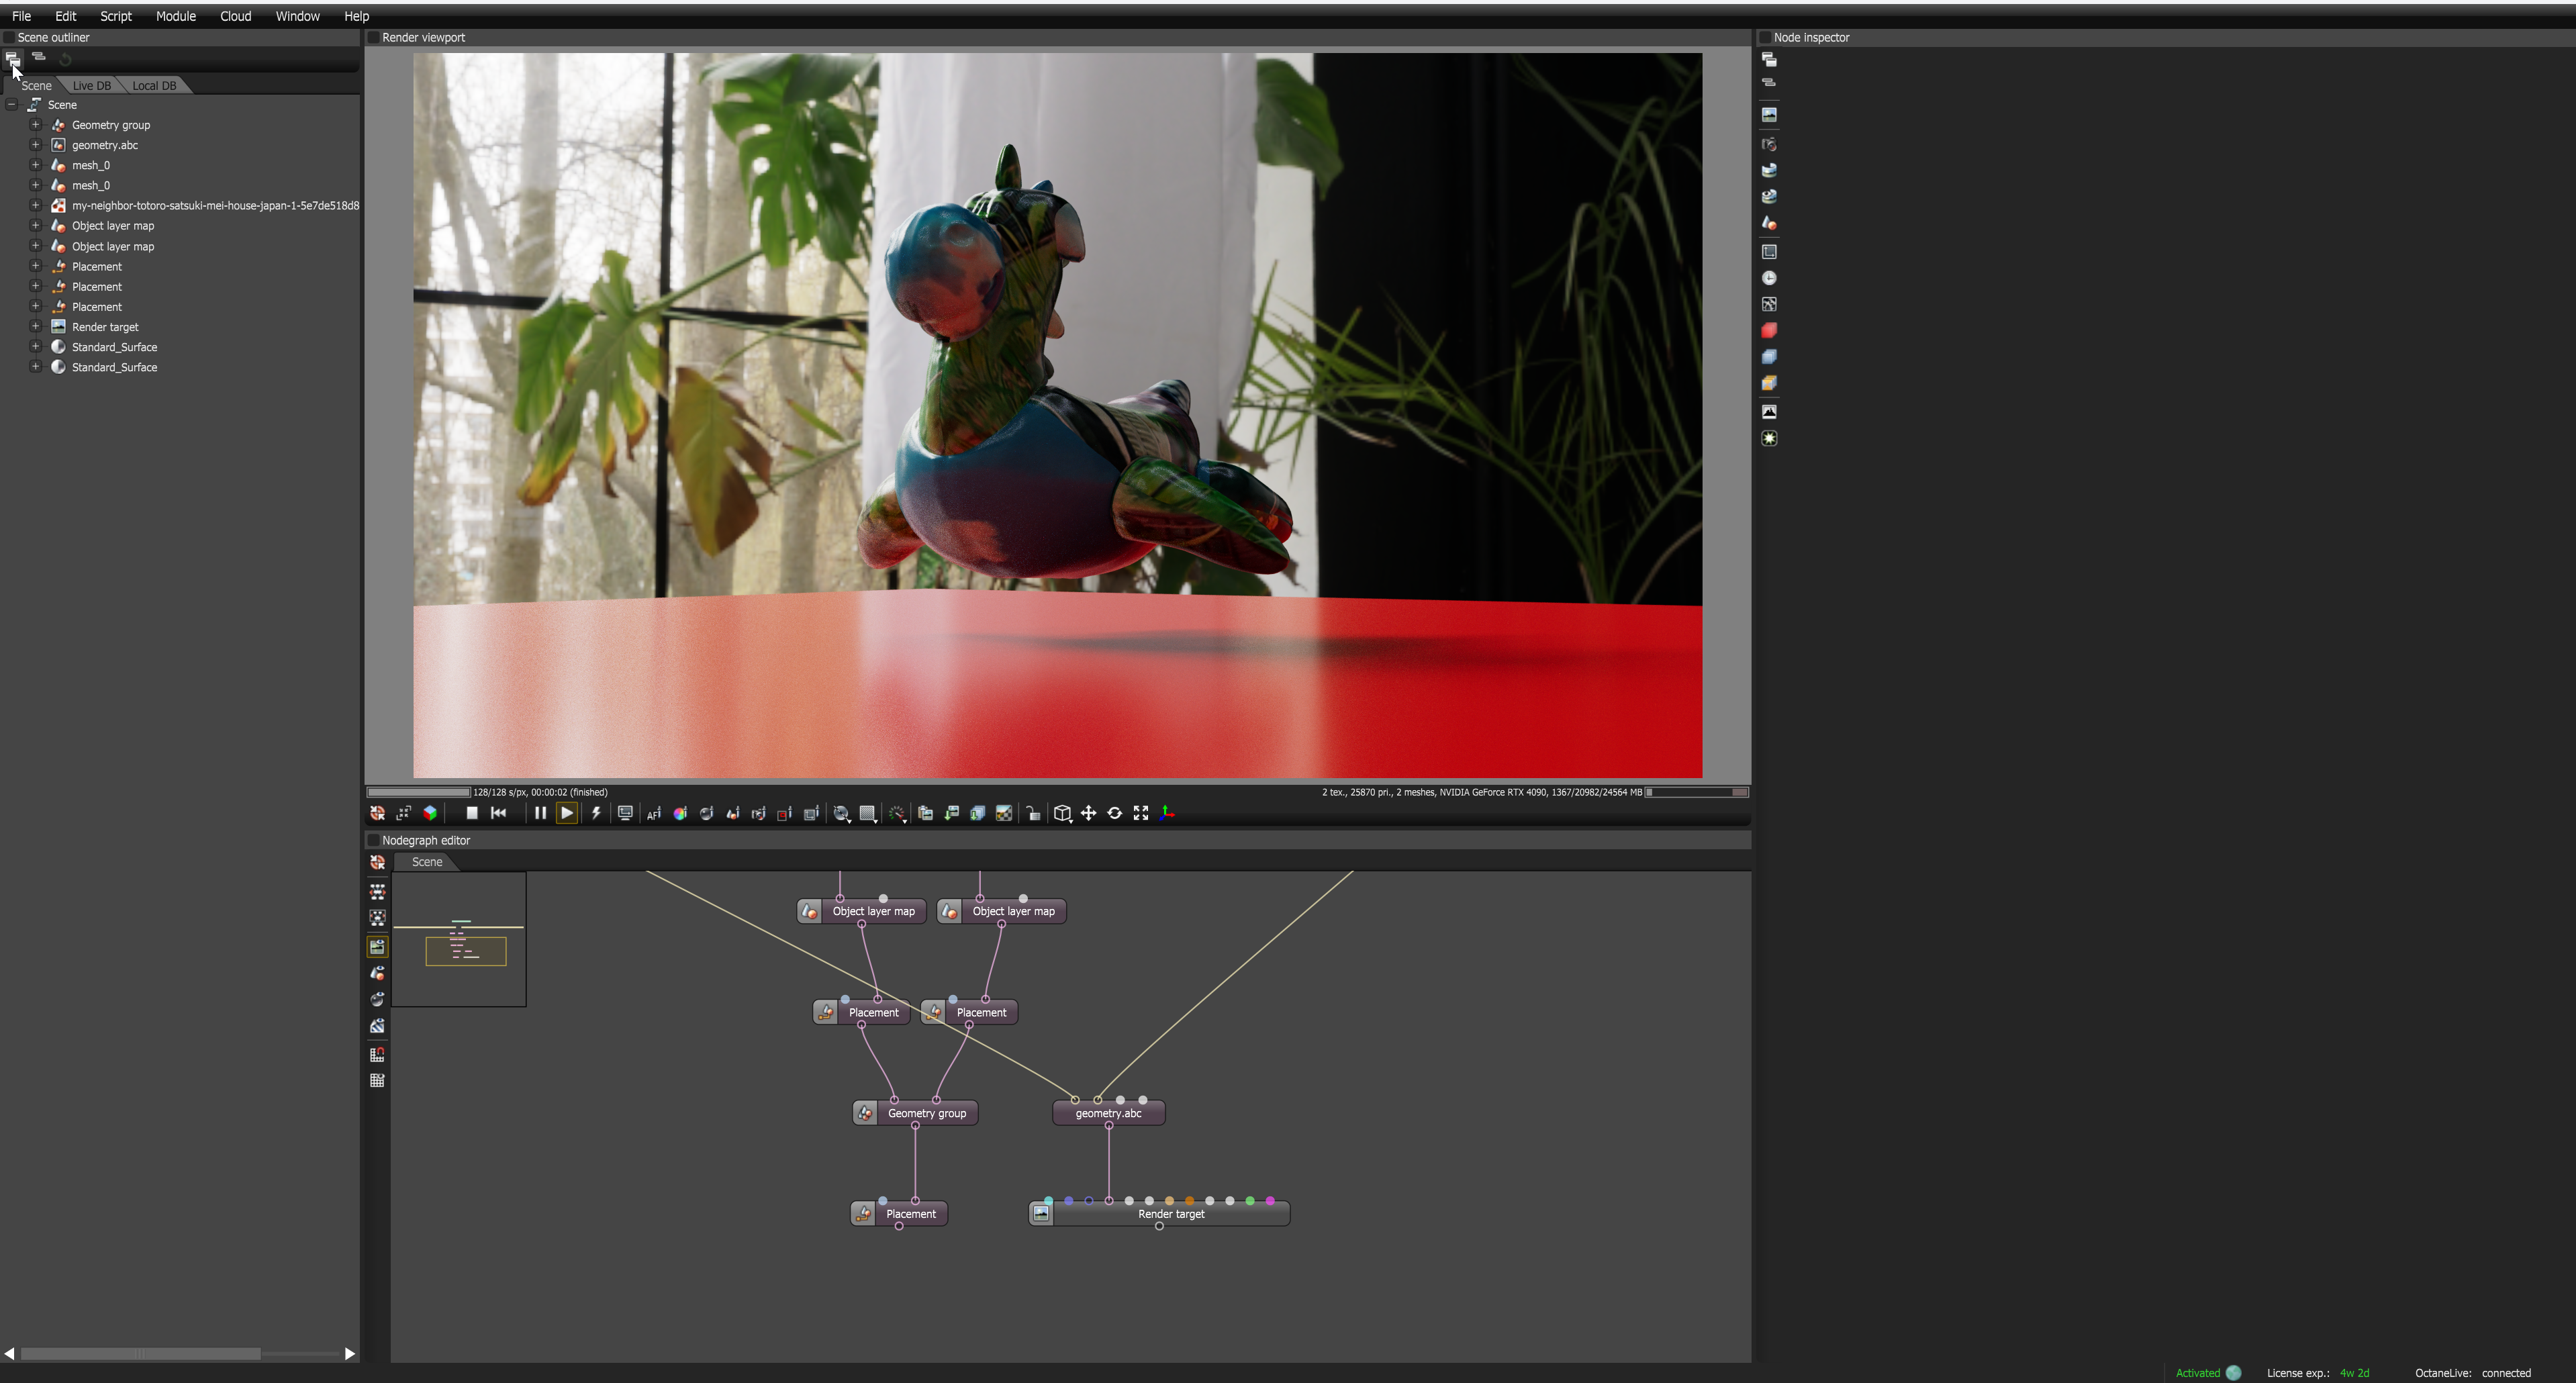Screen dimensions: 2576x1383
Task: Toggle real time rendering lightning icon
Action: tap(596, 813)
